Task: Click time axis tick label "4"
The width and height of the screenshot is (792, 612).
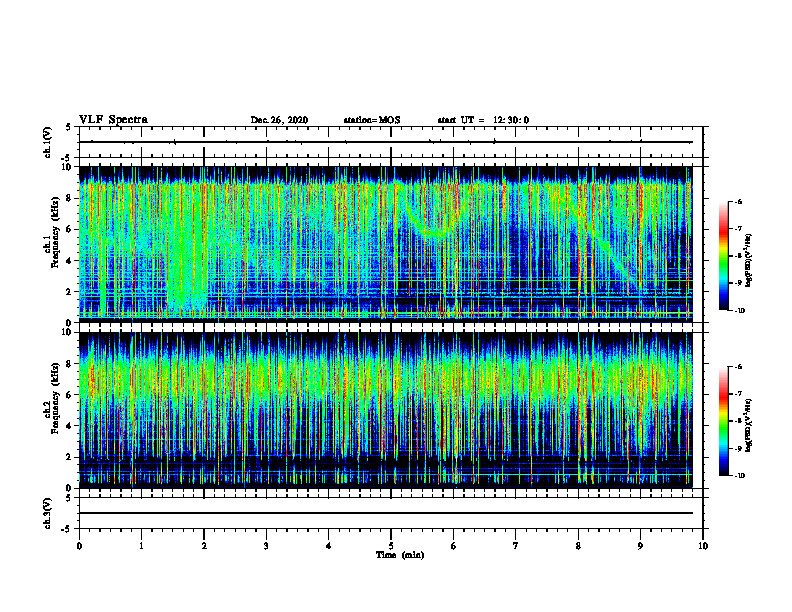Action: [x=329, y=546]
